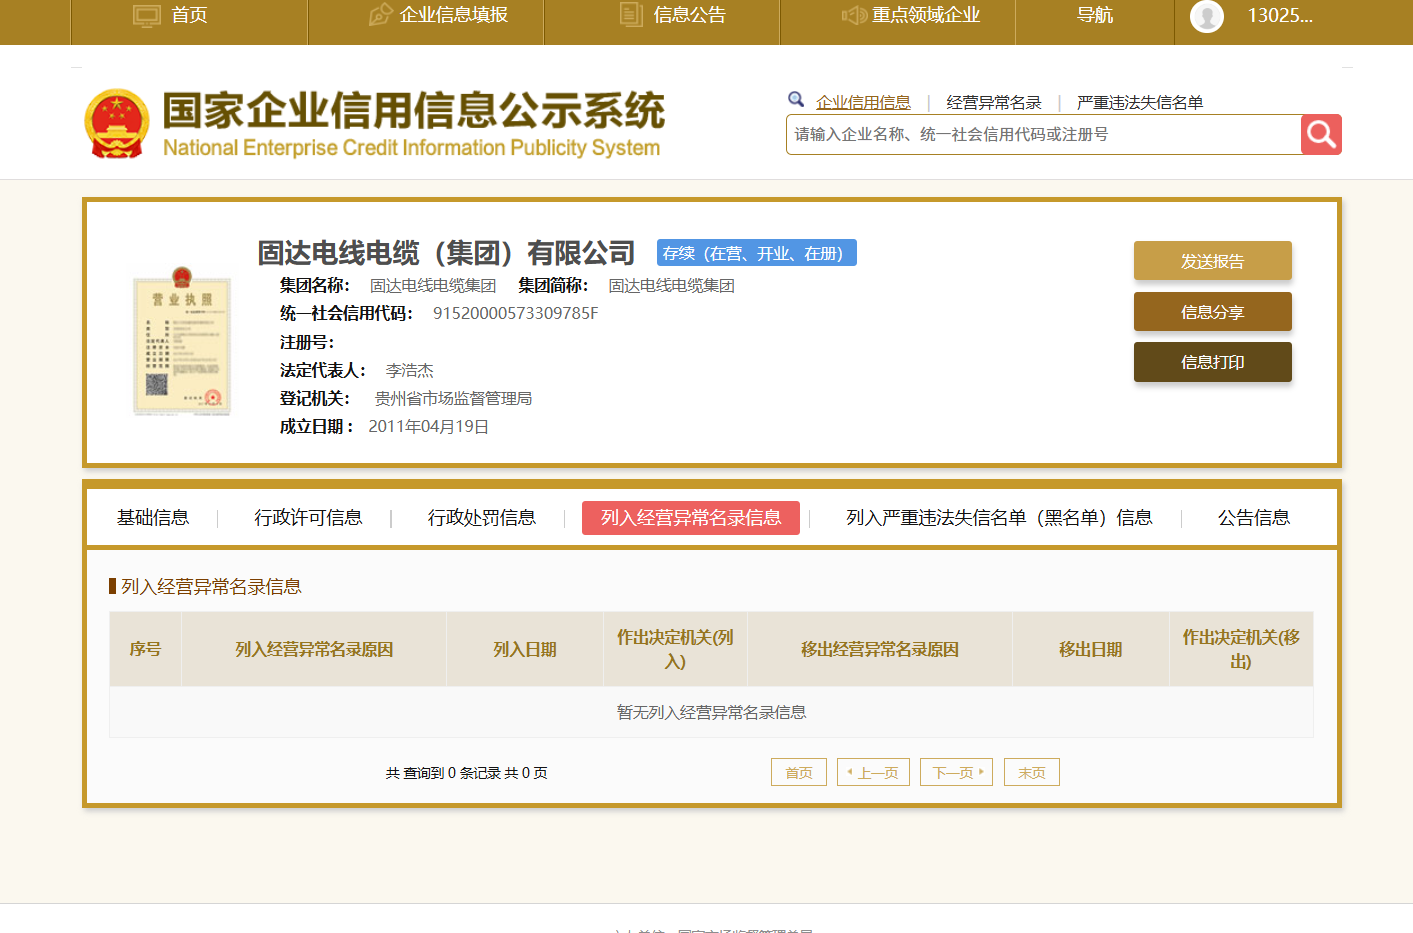
Task: Click registration authority 贵州省市场监督管理局
Action: (x=453, y=398)
